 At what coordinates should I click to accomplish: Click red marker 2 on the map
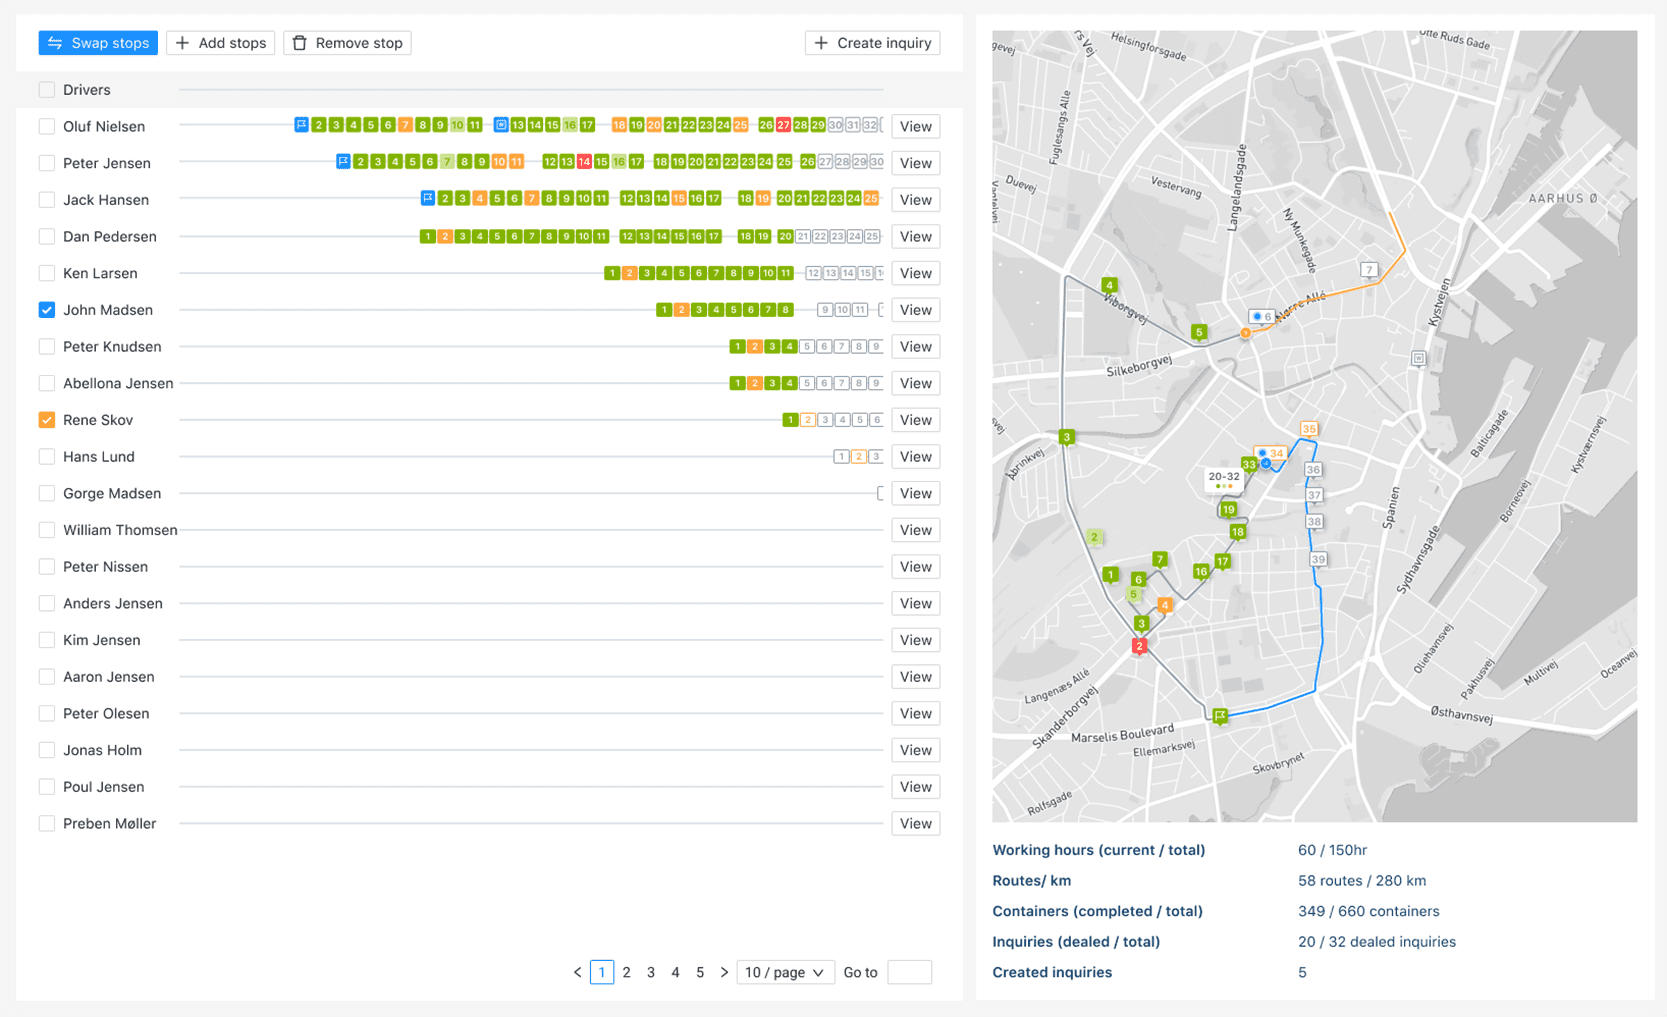click(1139, 646)
